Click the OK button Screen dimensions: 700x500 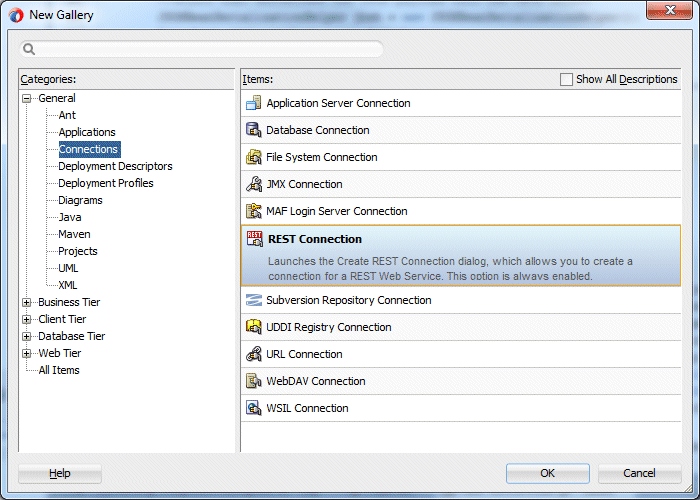(547, 473)
